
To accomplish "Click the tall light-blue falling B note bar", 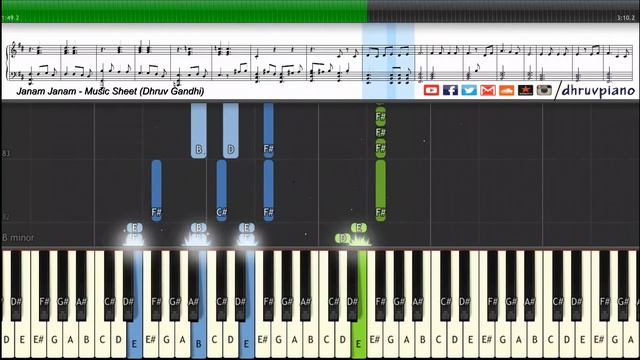I will click(199, 131).
